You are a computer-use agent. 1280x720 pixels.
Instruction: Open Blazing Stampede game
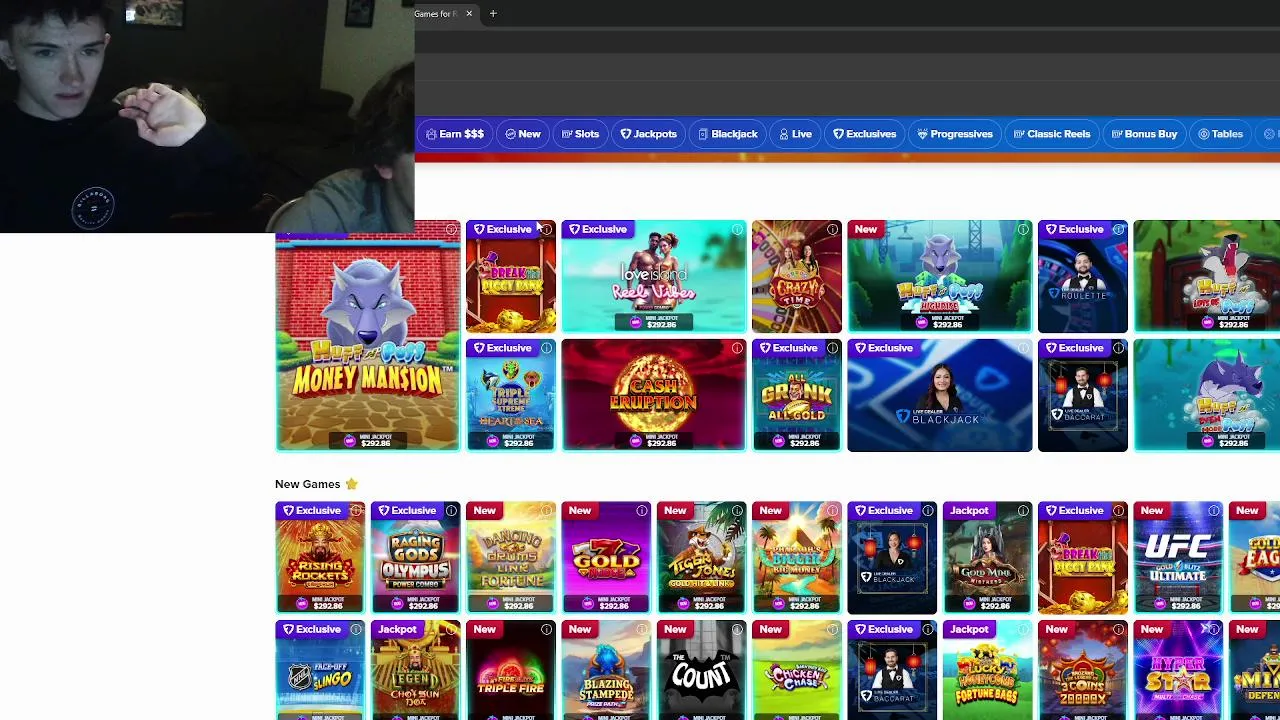606,670
